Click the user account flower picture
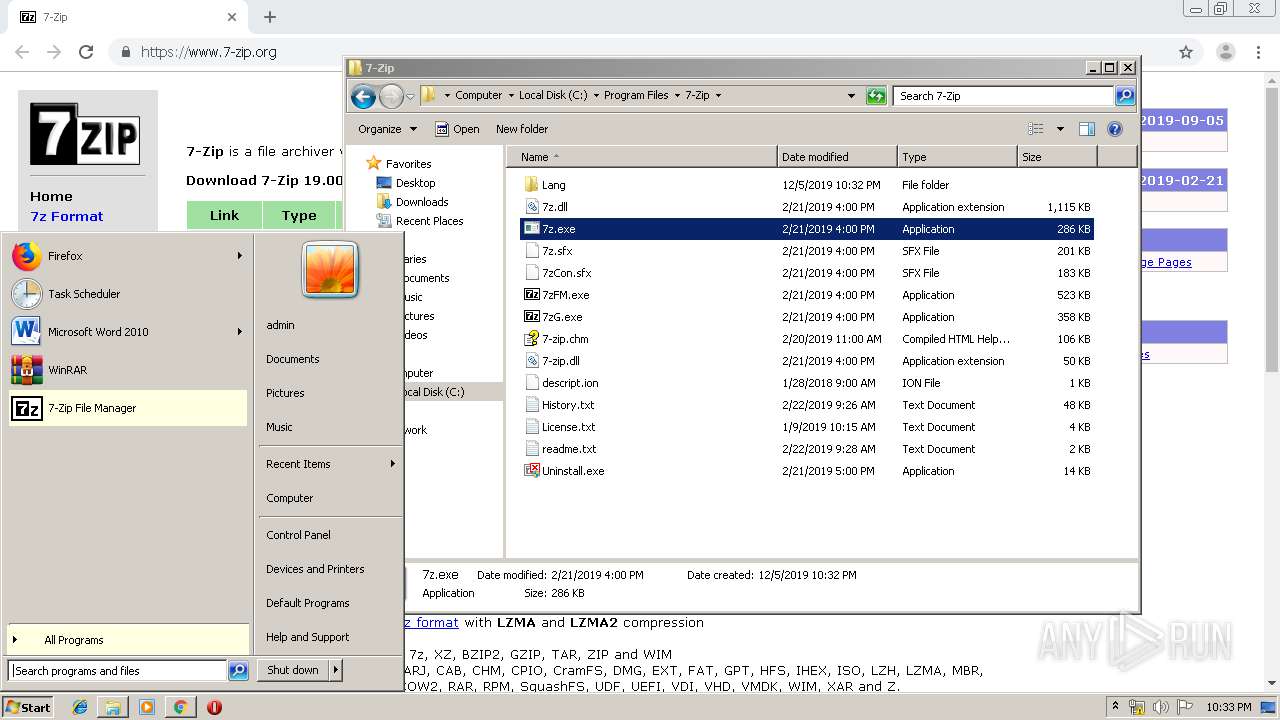This screenshot has height=720, width=1280. tap(330, 270)
